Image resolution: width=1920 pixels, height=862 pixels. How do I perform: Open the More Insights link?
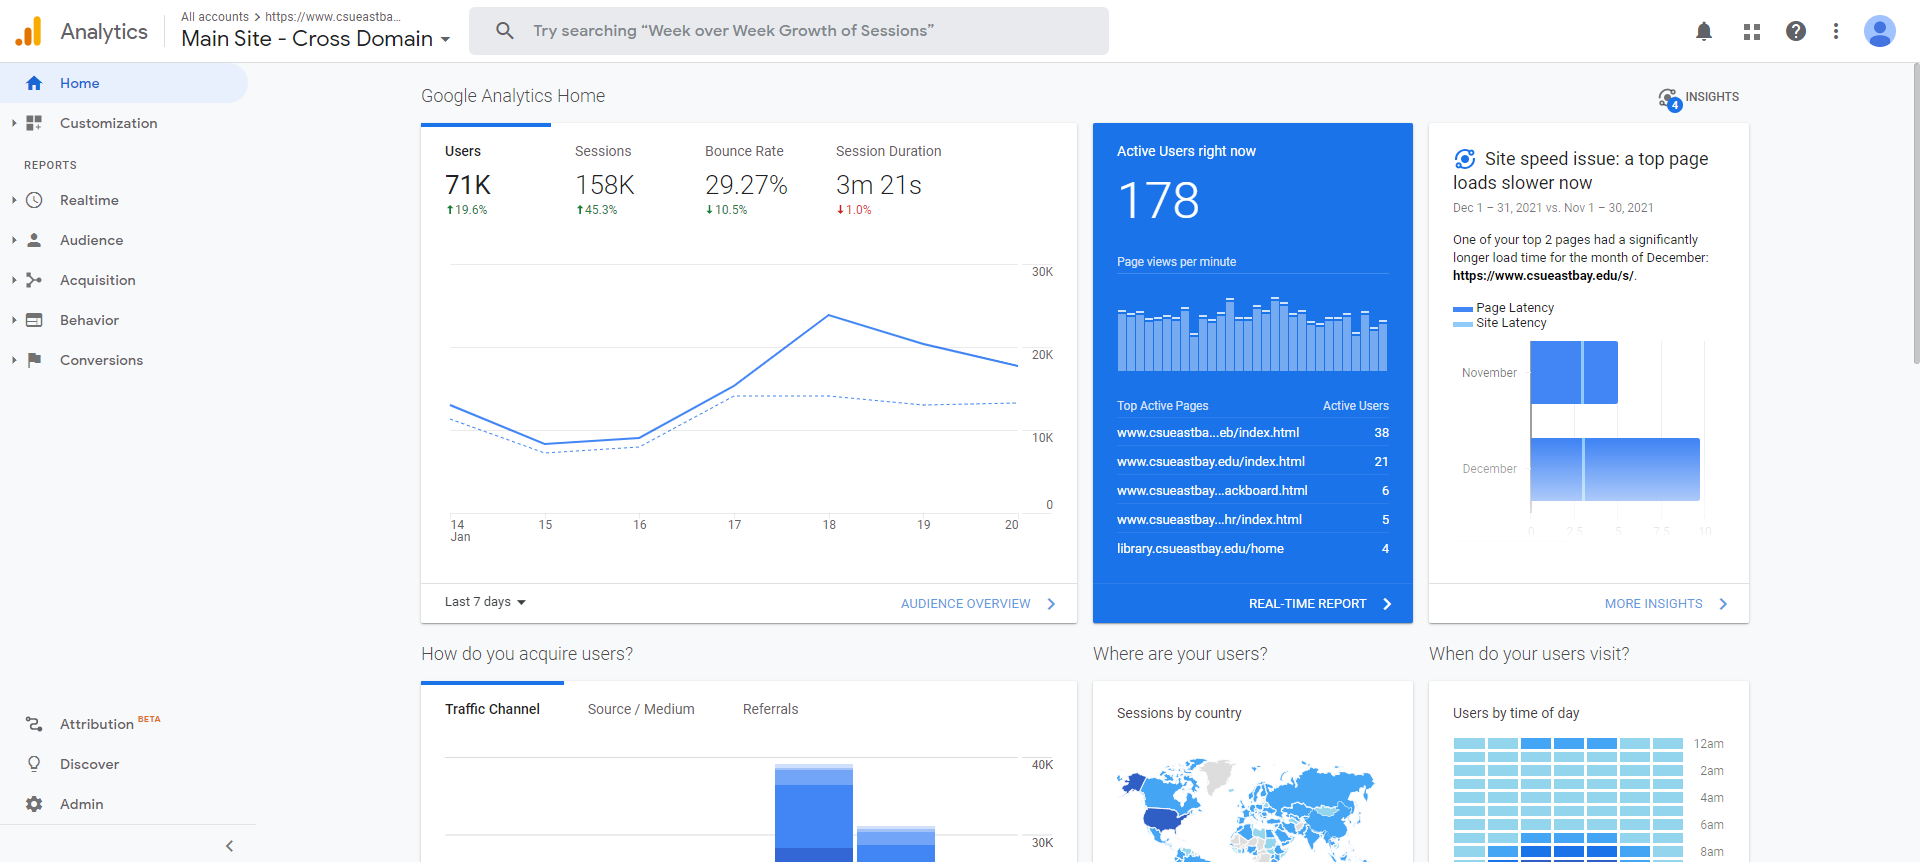click(x=1653, y=604)
